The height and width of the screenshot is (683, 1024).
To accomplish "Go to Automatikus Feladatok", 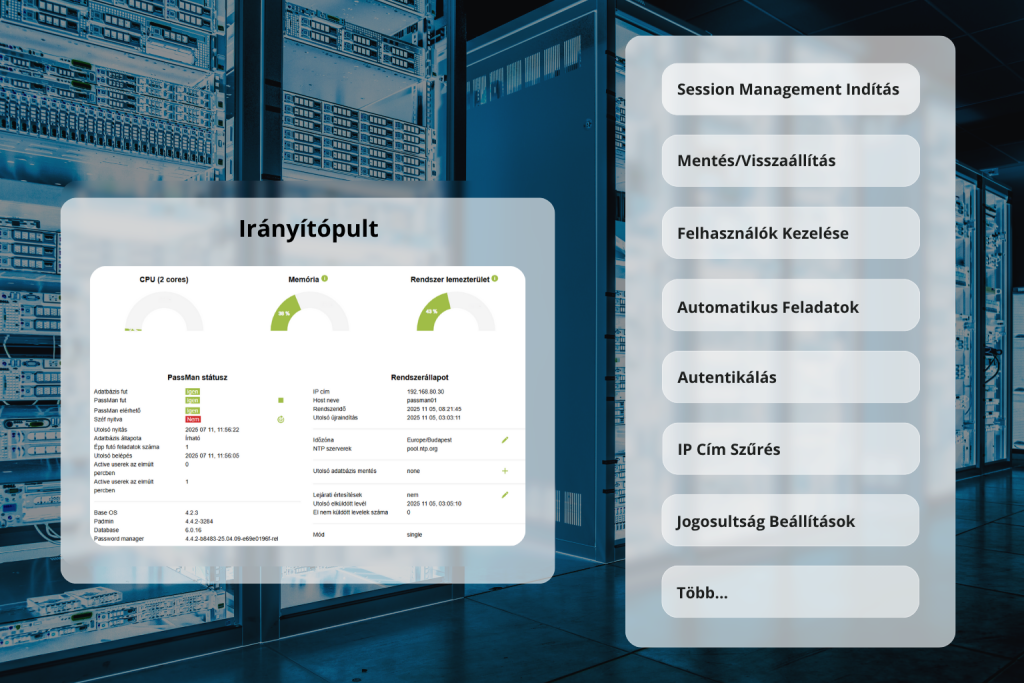I will coord(790,306).
